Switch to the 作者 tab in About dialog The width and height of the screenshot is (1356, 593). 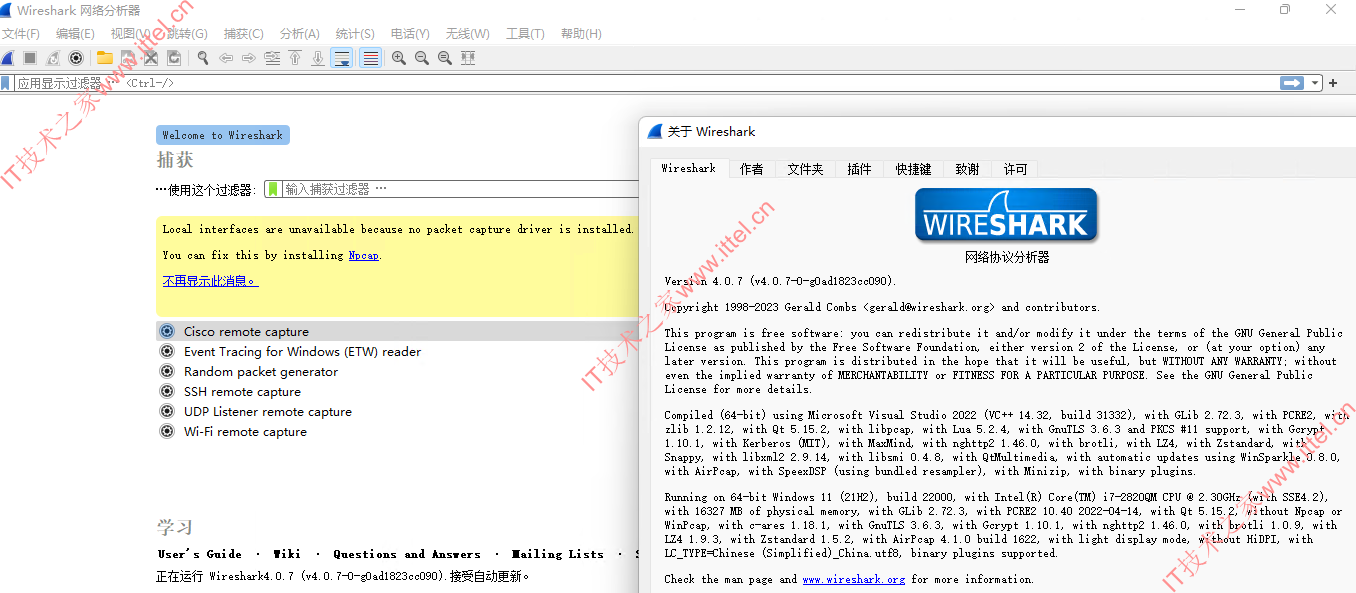(x=752, y=169)
